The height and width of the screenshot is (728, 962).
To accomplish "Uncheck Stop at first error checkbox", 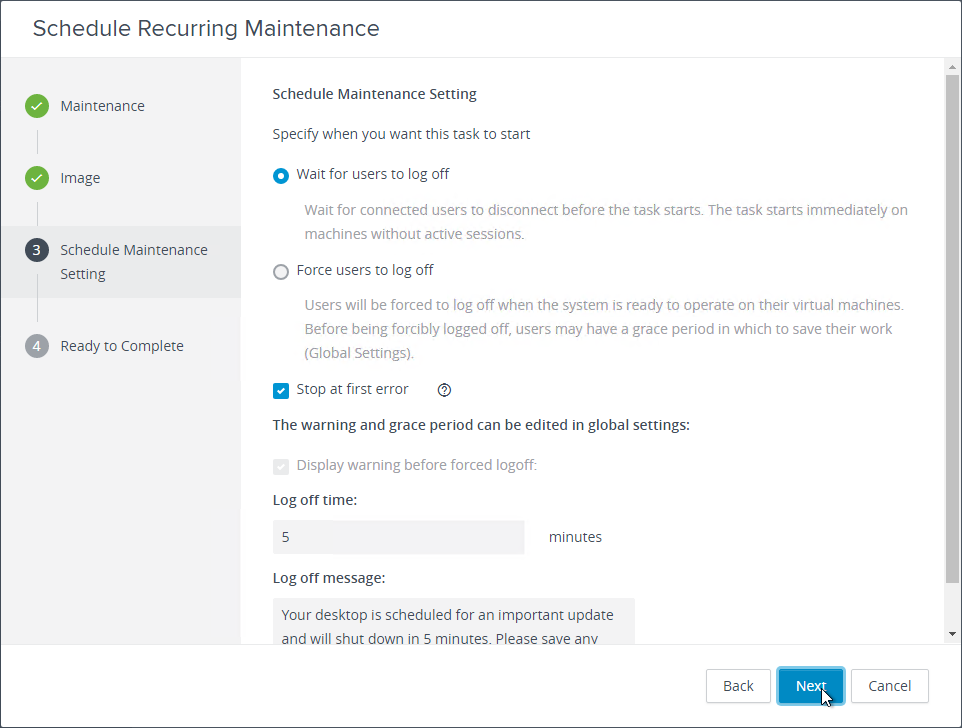I will tap(281, 391).
